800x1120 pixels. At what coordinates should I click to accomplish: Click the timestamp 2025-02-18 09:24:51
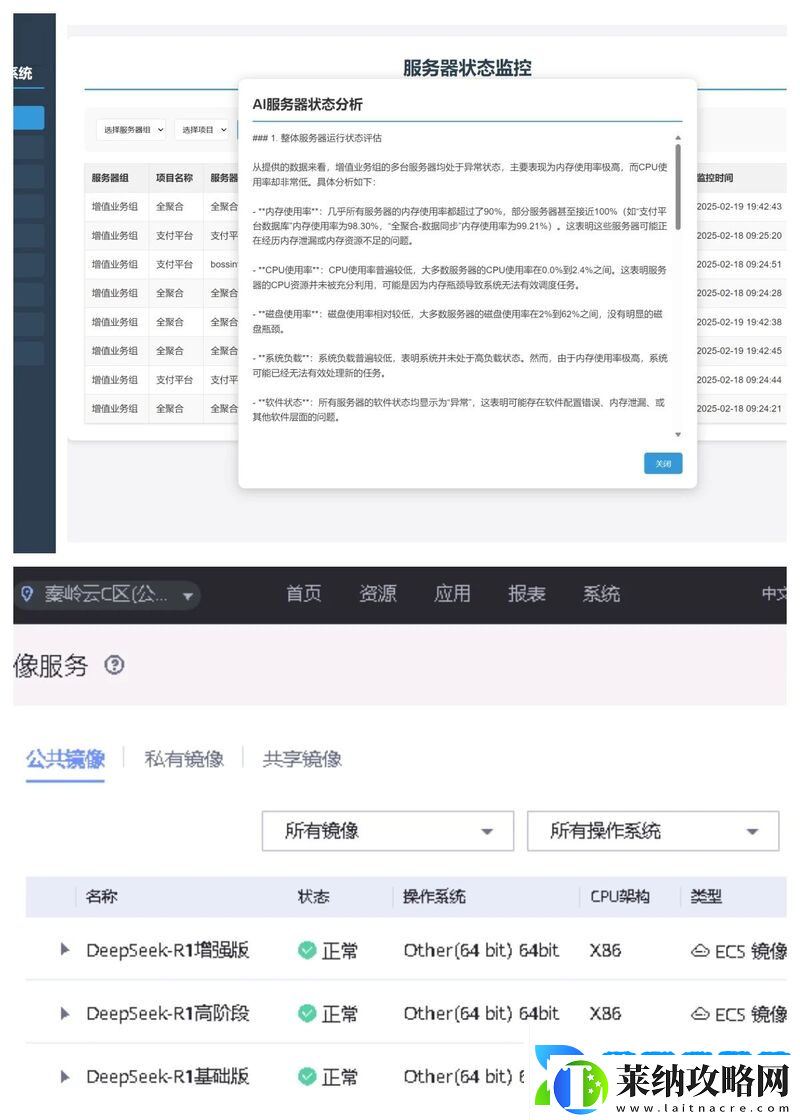739,264
